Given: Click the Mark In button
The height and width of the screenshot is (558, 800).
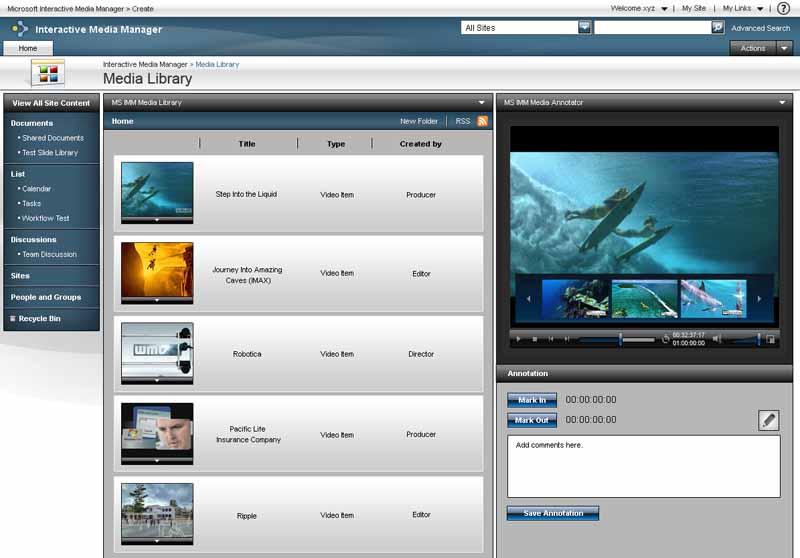Looking at the screenshot, I should tap(531, 400).
